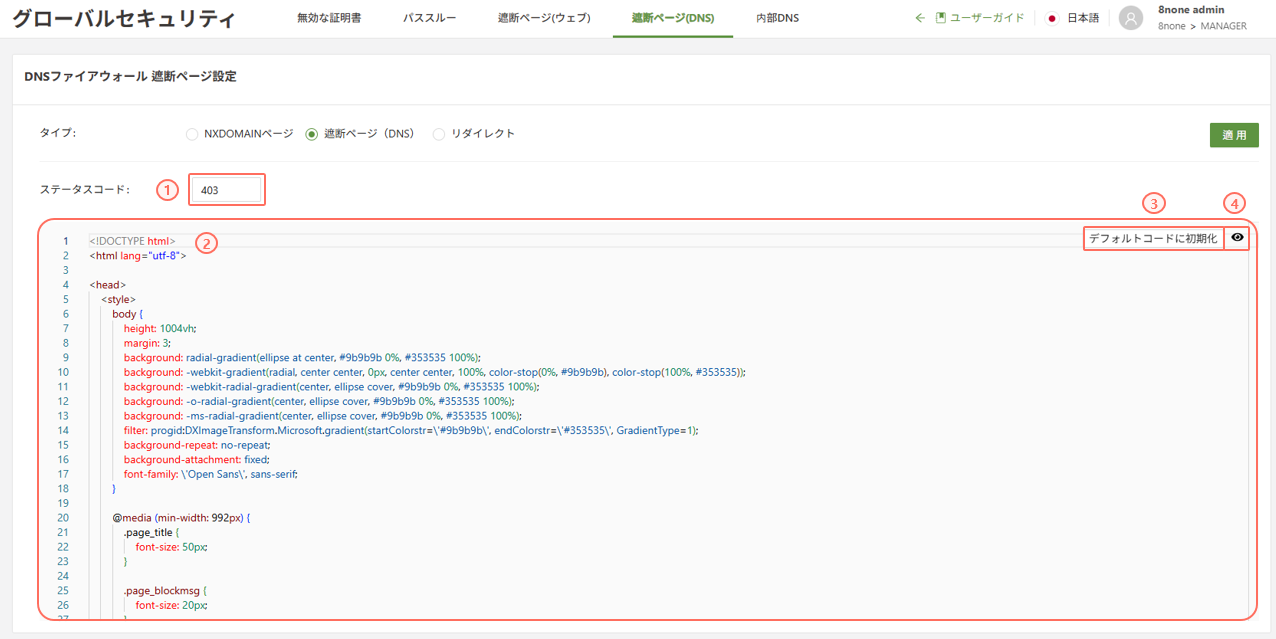Open the ユーザーガイド user guide link
Screen dimensions: 1276x639
(987, 18)
